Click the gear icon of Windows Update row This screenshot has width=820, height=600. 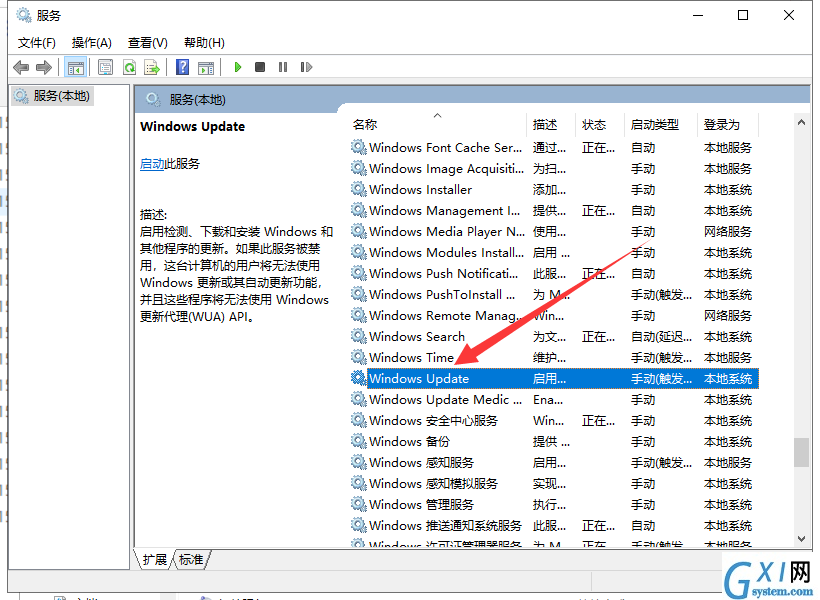coord(358,378)
